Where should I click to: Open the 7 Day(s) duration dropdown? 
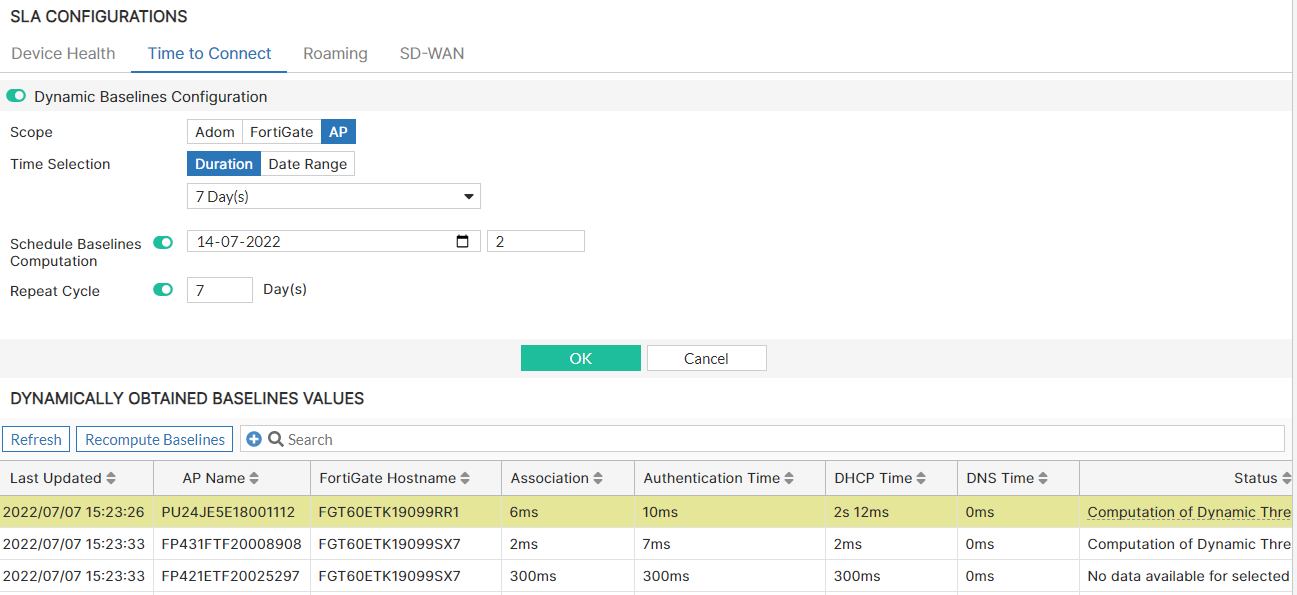[x=334, y=196]
